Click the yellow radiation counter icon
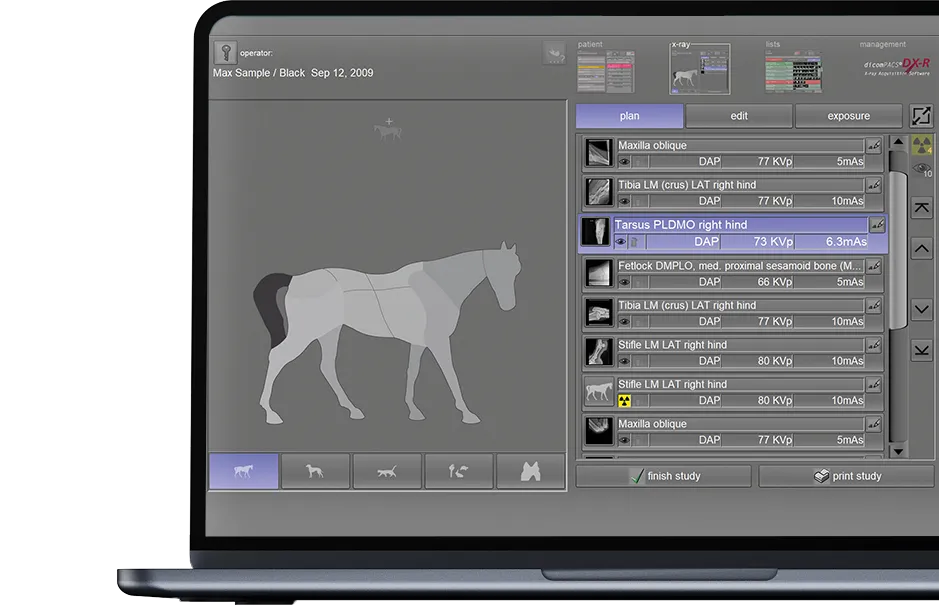 pos(921,145)
